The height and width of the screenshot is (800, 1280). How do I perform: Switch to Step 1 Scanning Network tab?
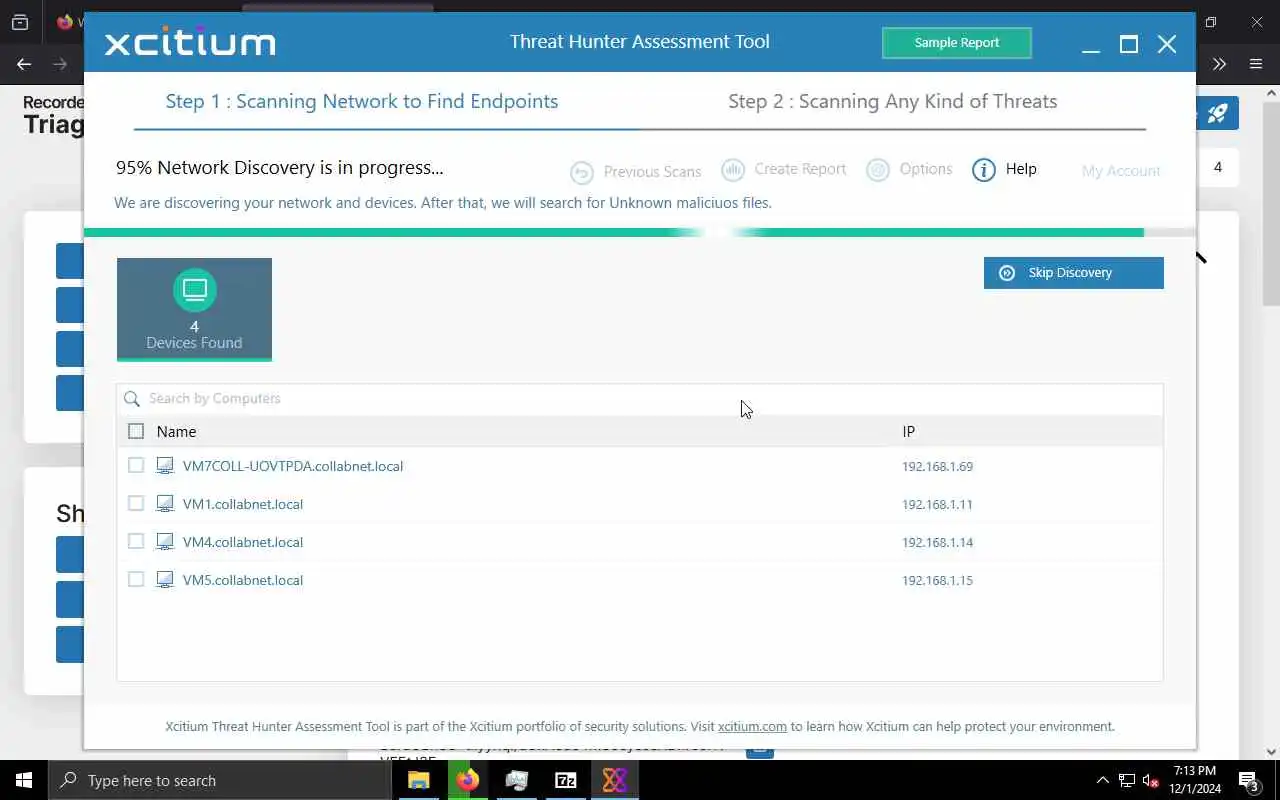point(362,101)
